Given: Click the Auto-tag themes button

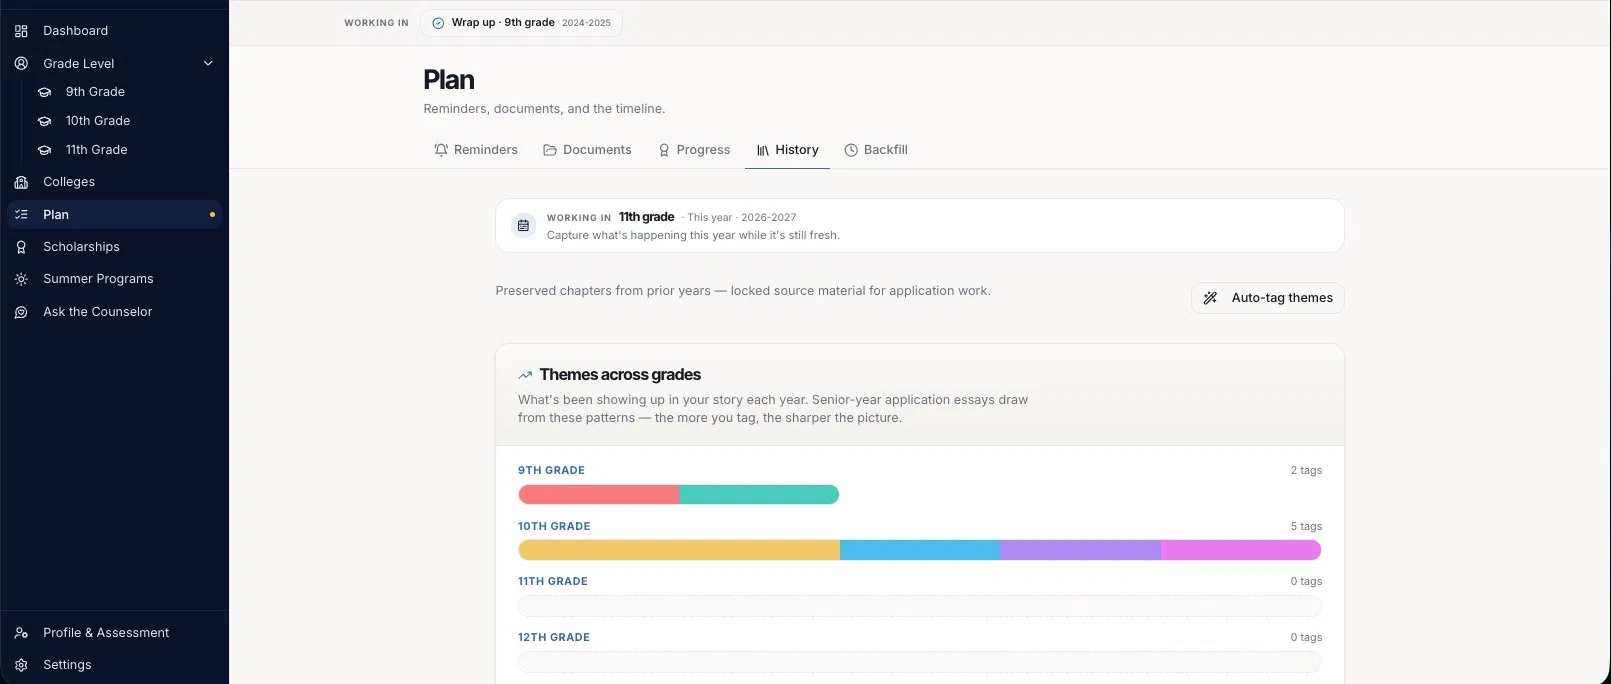Looking at the screenshot, I should click(1267, 298).
